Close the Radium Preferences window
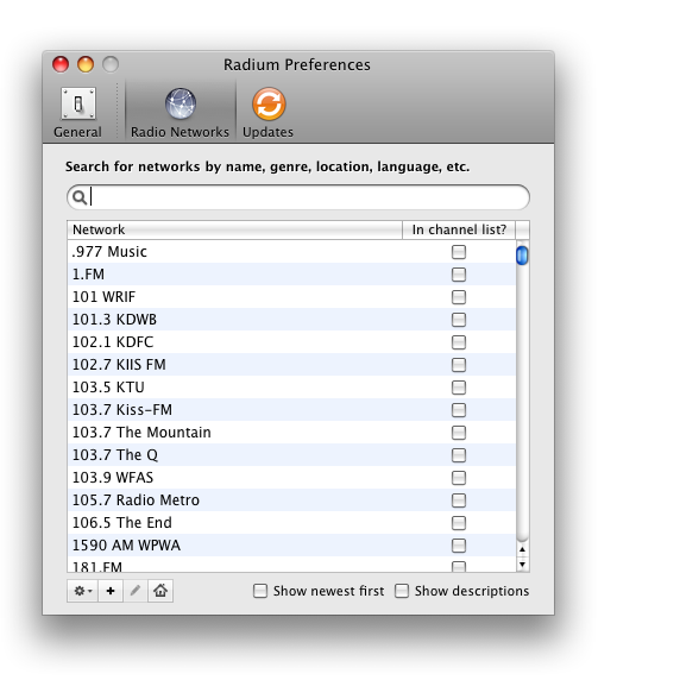Image resolution: width=680 pixels, height=699 pixels. tap(61, 65)
